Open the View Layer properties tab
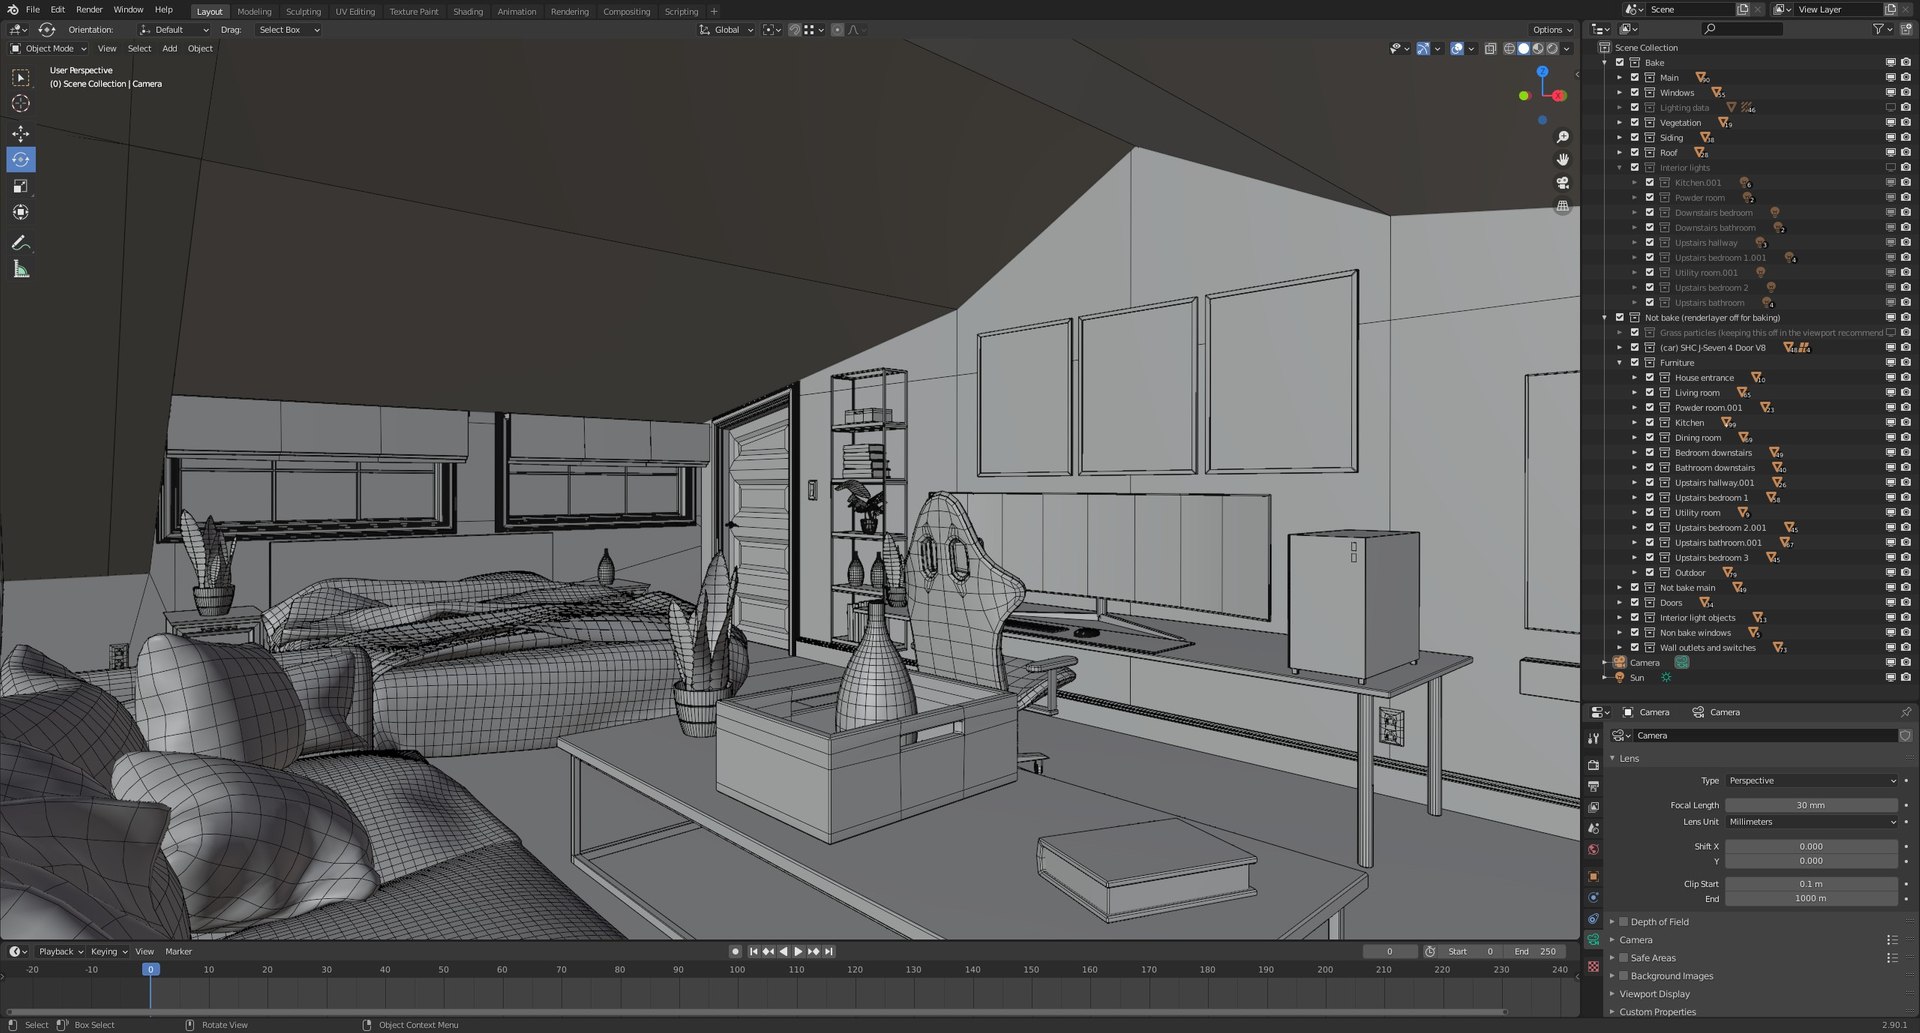The image size is (1920, 1033). pyautogui.click(x=1593, y=807)
